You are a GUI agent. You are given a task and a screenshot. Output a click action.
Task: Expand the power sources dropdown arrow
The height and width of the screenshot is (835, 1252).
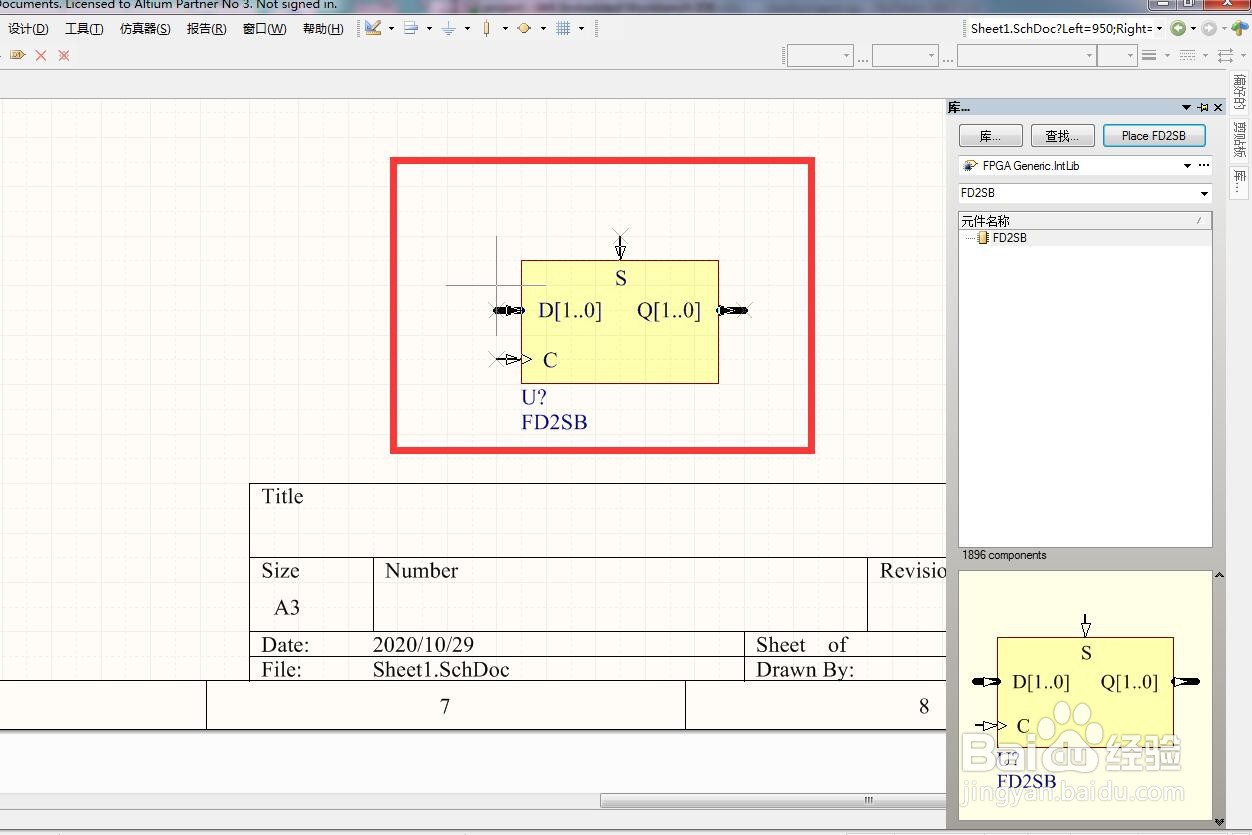(467, 28)
